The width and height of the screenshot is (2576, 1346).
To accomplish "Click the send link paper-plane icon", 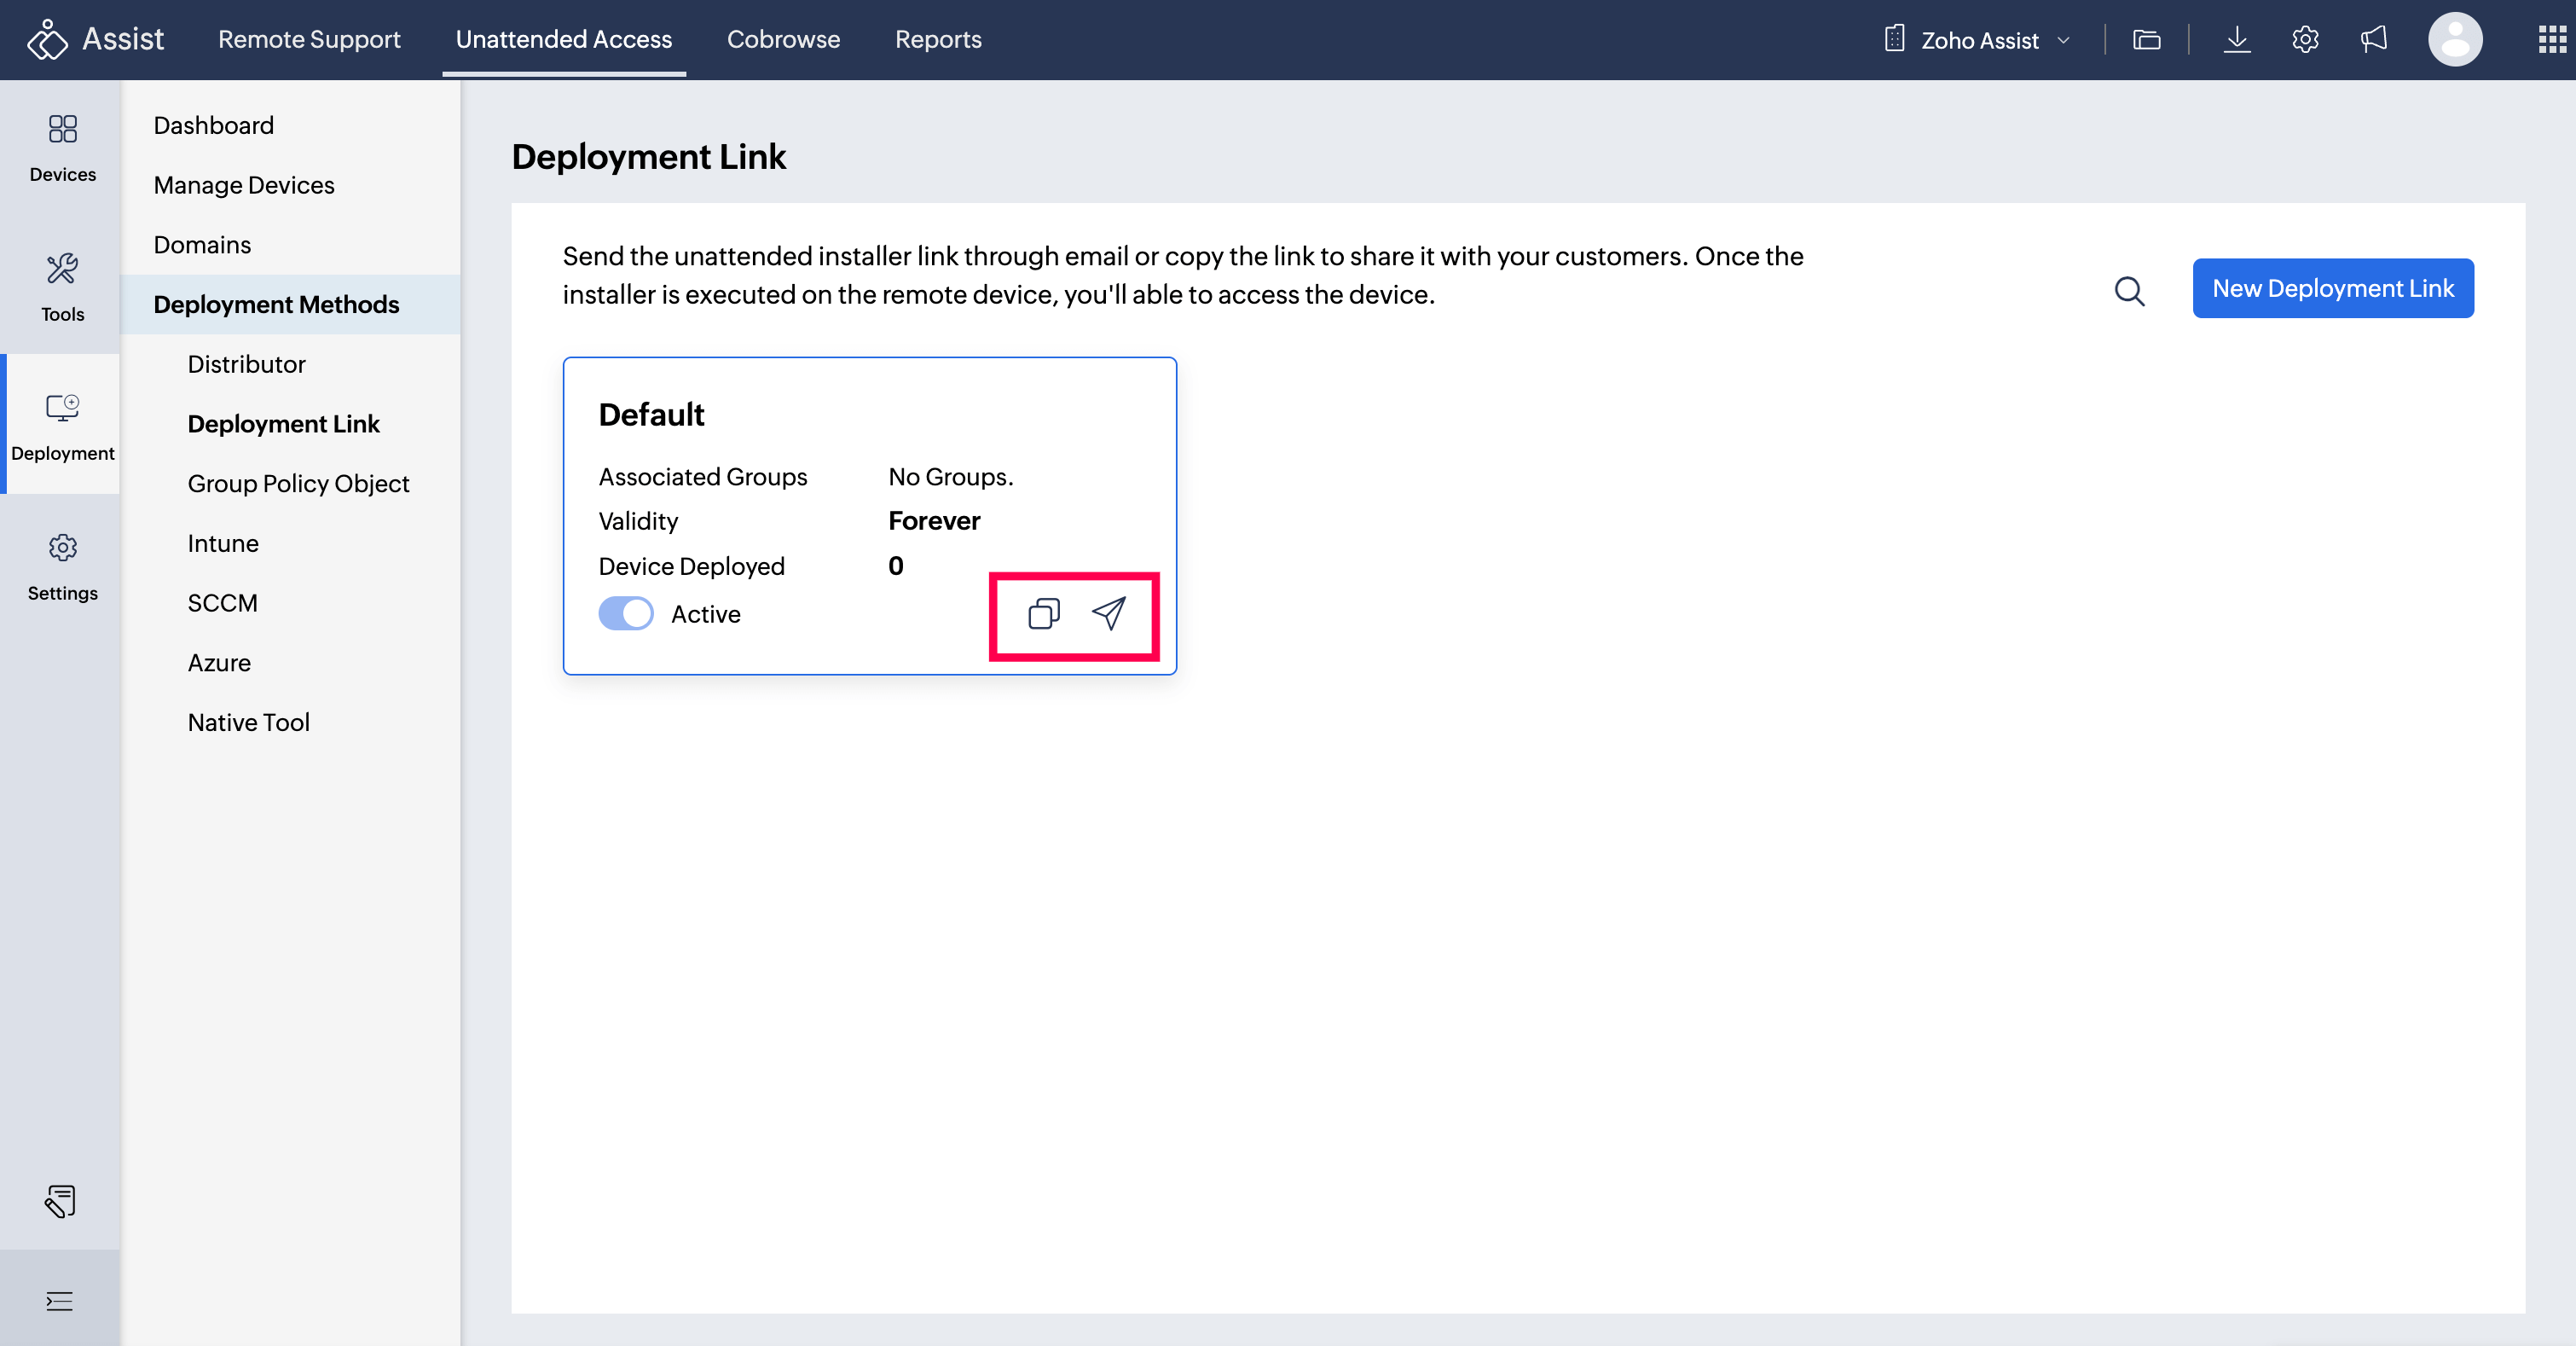I will click(x=1108, y=613).
